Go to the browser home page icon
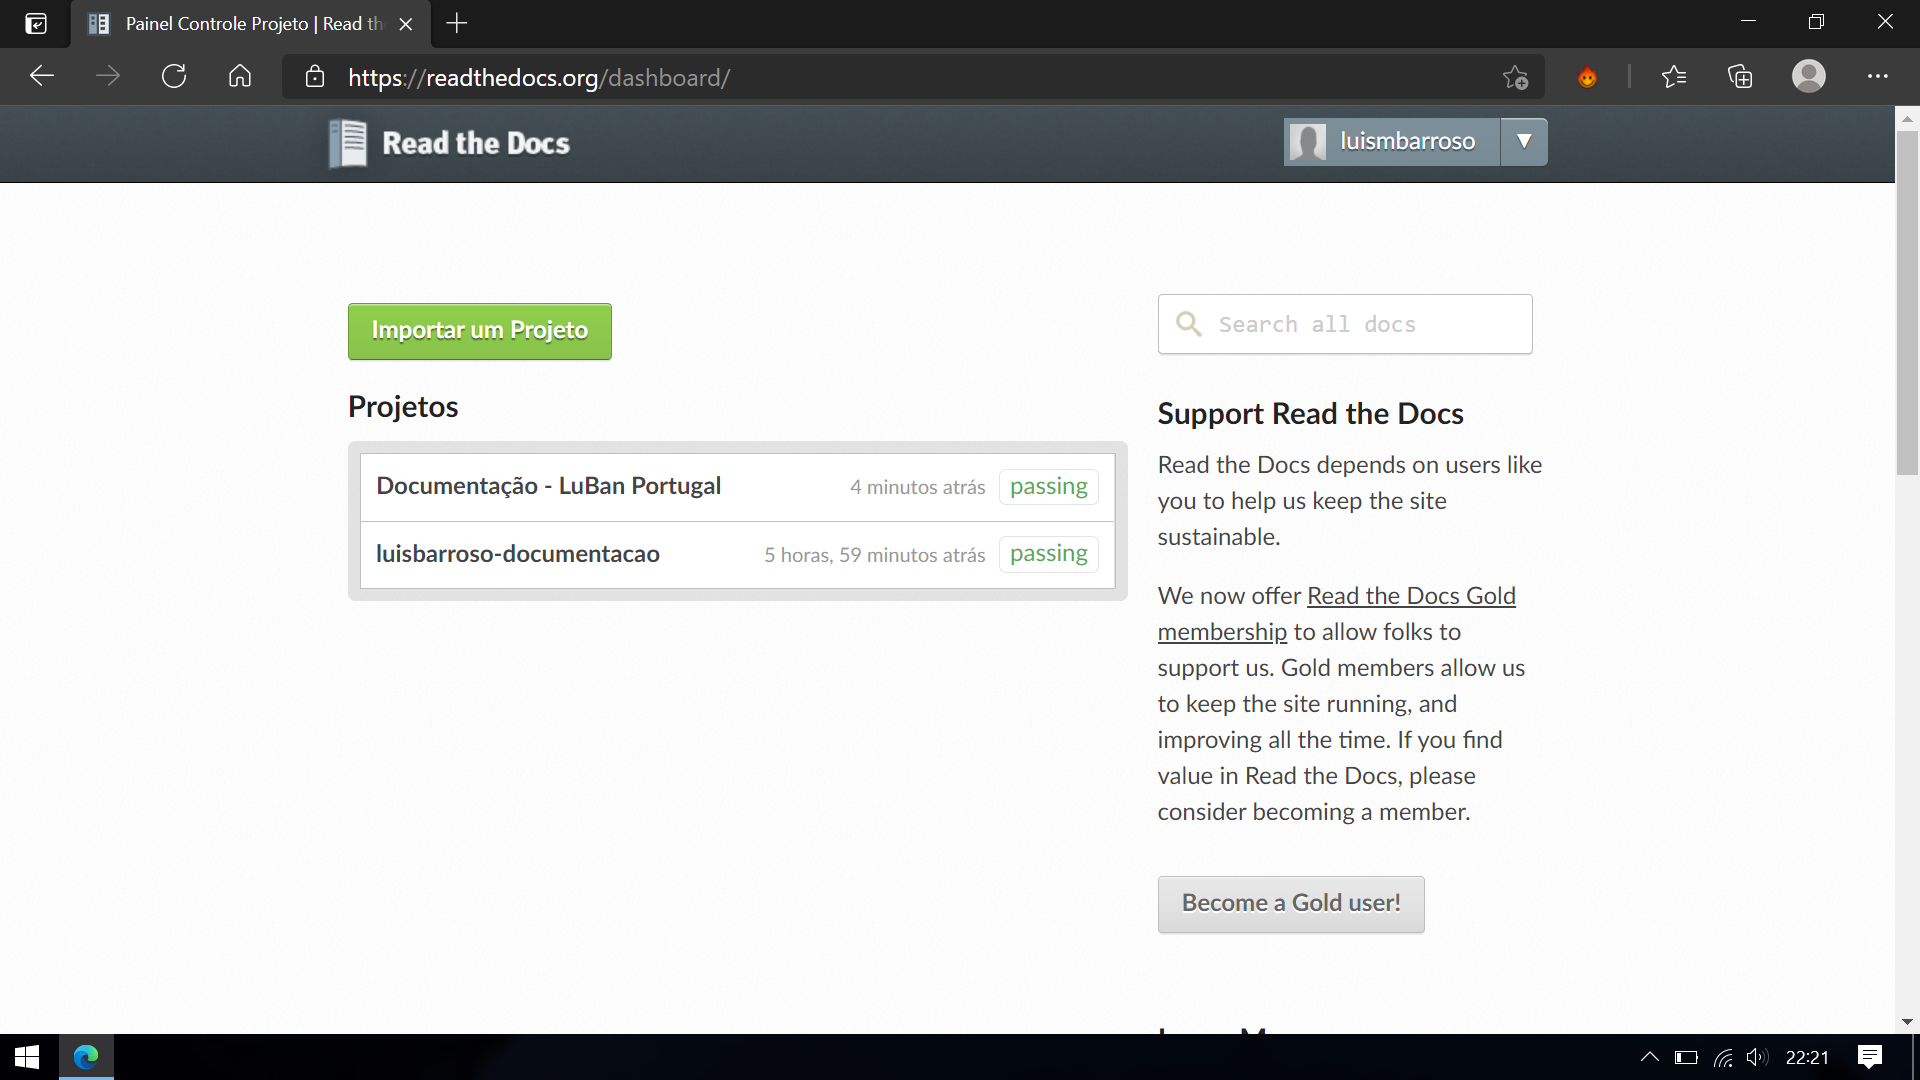Screen dimensions: 1920x1080 (240, 77)
